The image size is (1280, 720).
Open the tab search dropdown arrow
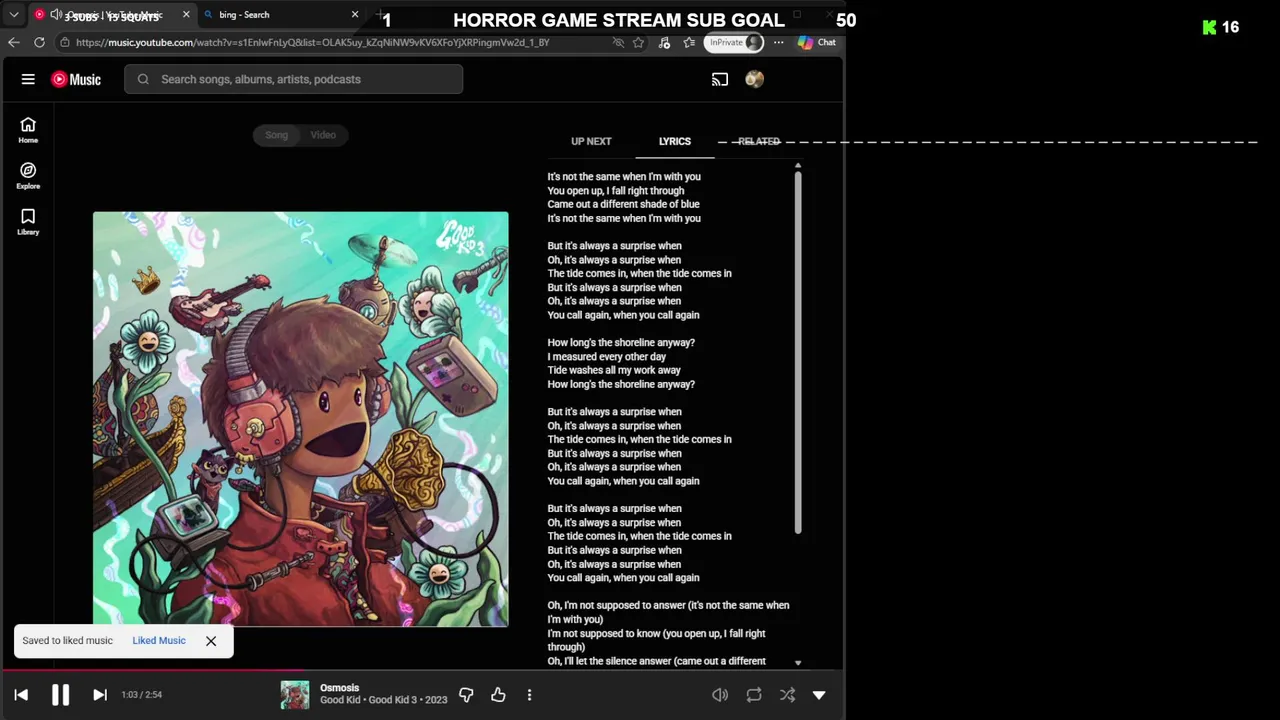tap(14, 15)
